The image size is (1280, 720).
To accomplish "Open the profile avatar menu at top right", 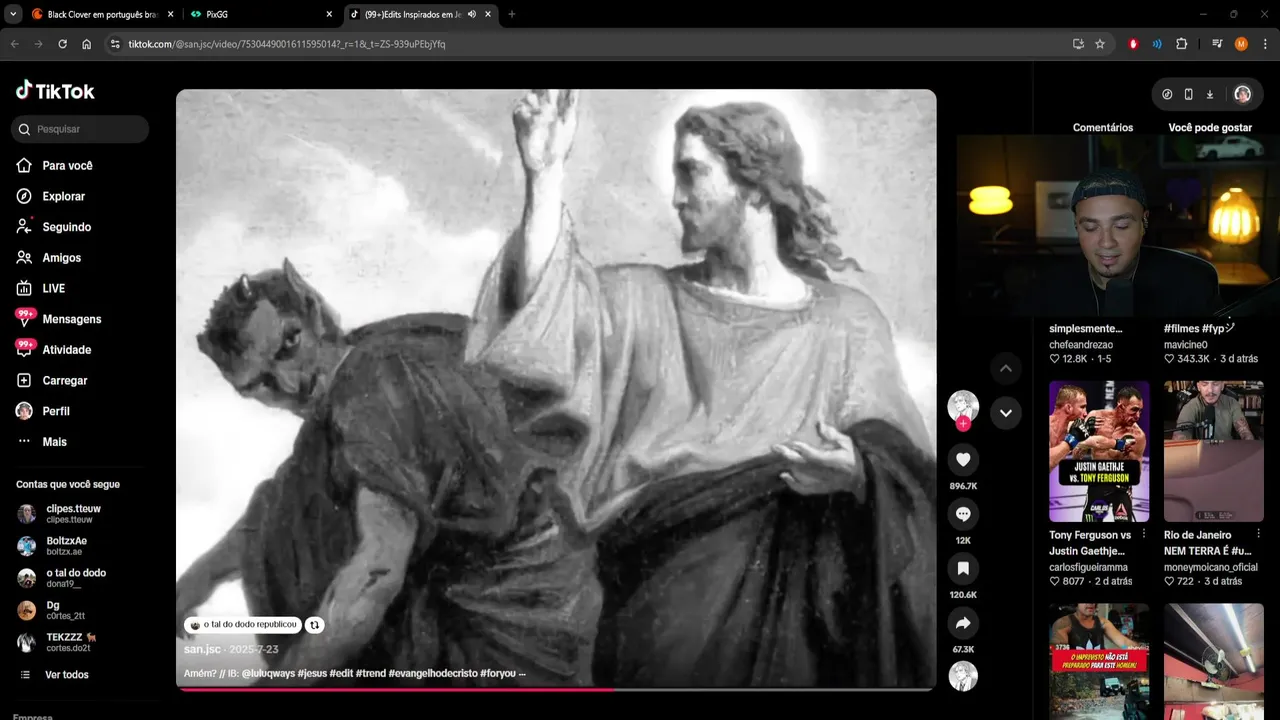I will (x=1242, y=94).
